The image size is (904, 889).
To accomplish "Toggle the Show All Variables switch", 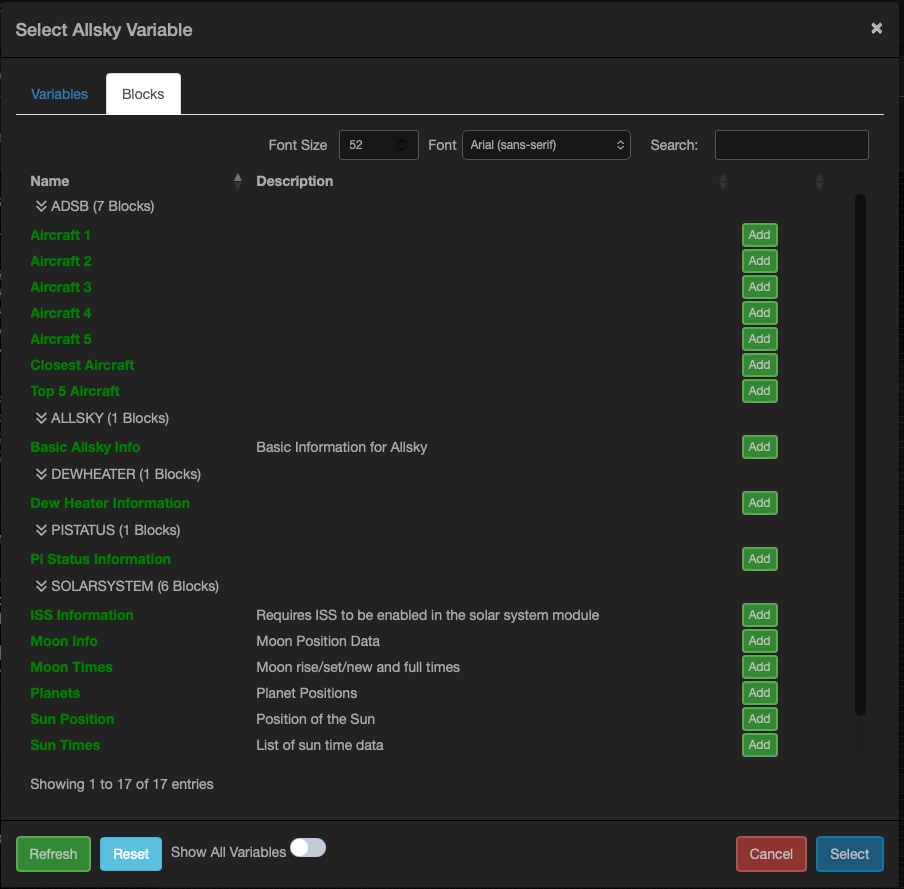I will tap(308, 849).
